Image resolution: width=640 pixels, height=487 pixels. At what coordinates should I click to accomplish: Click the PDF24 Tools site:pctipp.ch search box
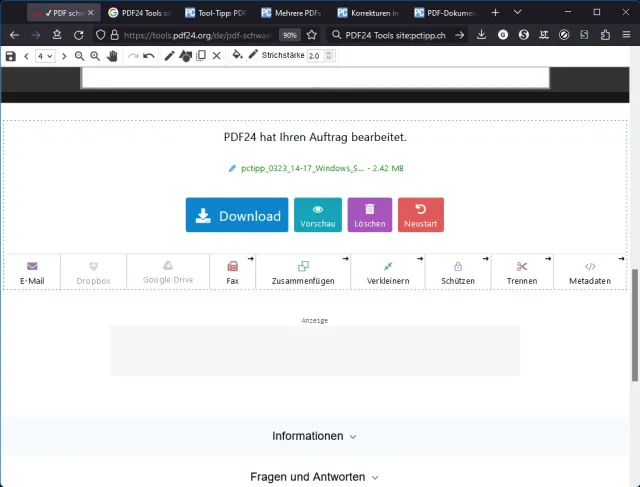click(395, 36)
